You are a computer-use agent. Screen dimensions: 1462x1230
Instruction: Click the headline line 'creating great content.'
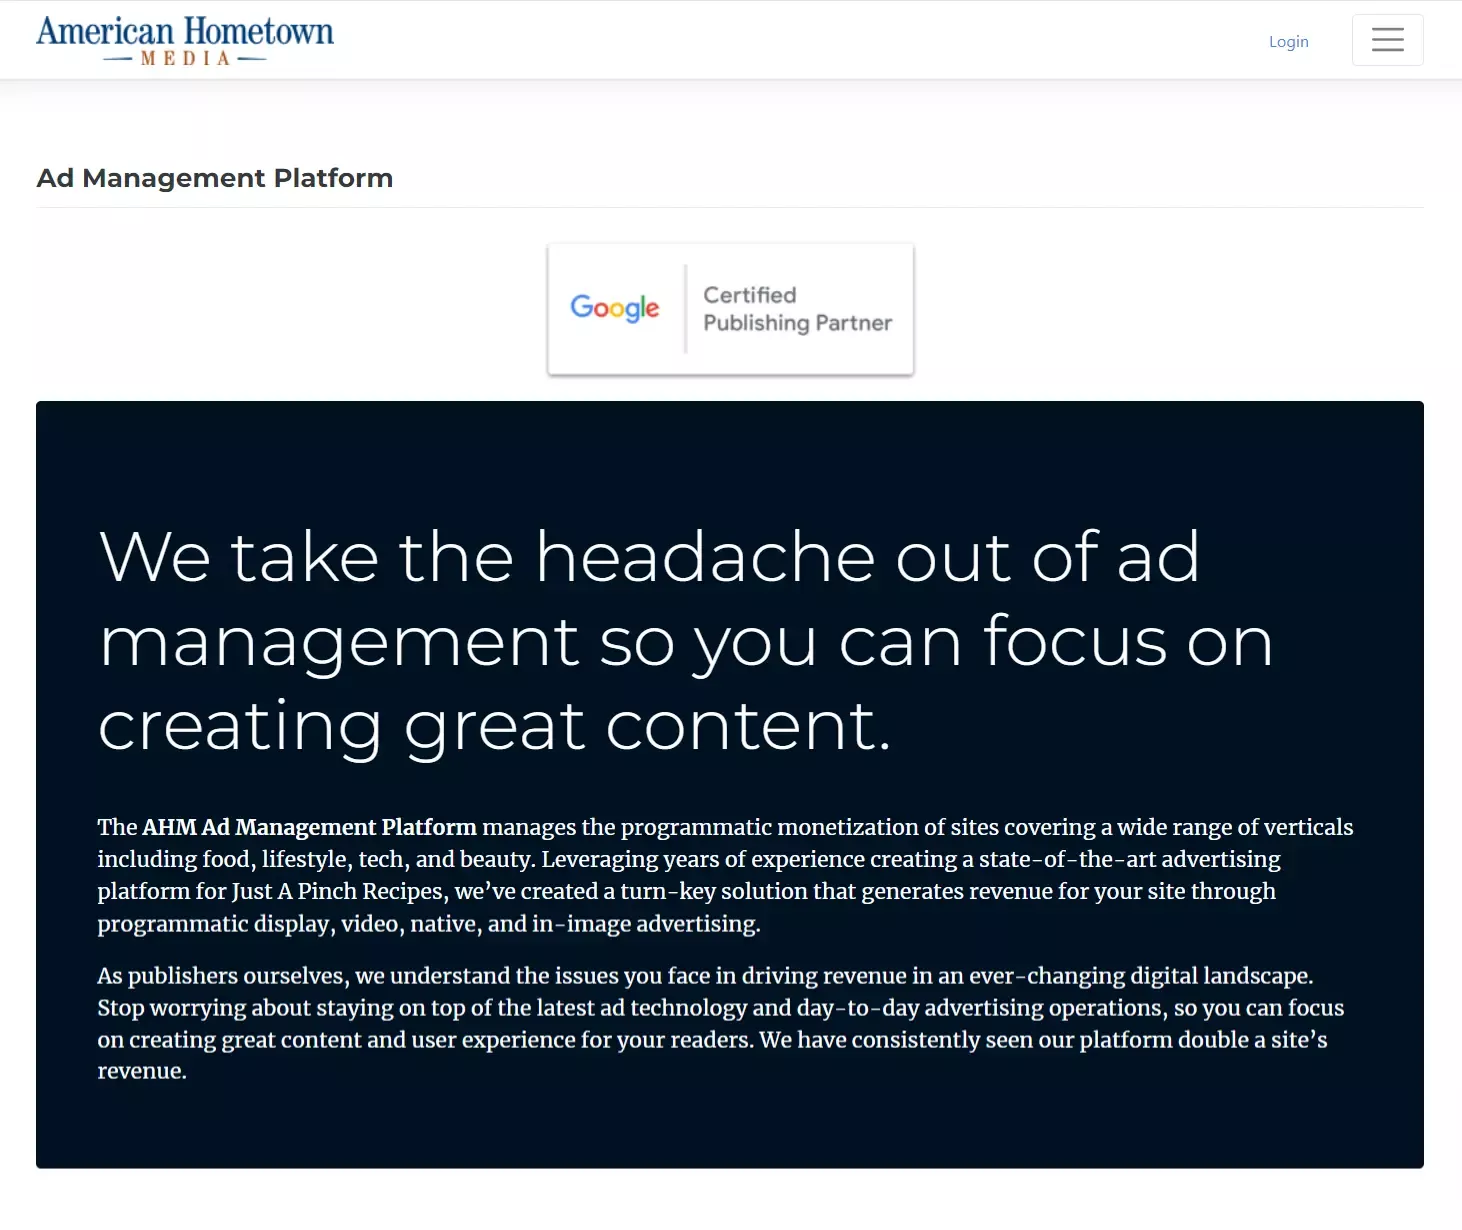click(494, 725)
